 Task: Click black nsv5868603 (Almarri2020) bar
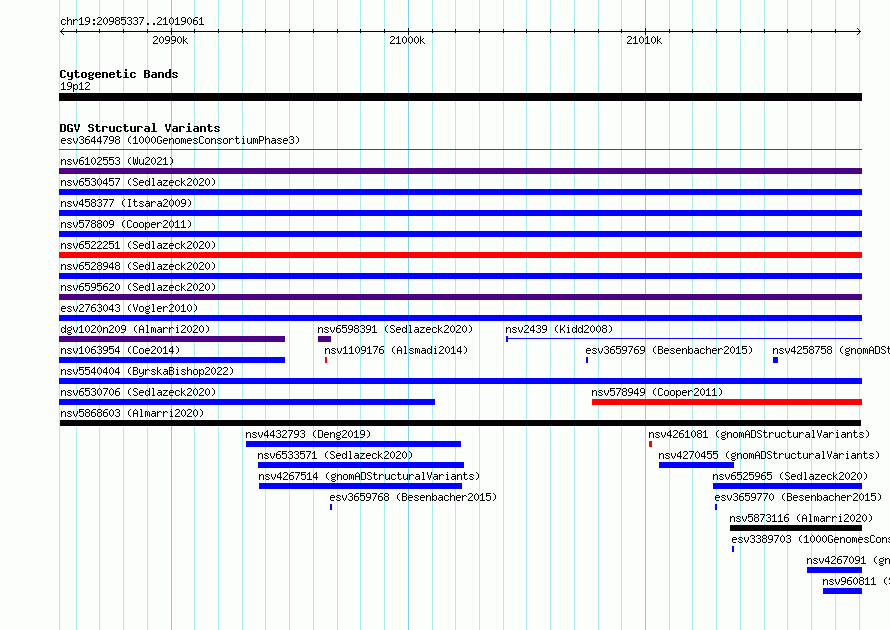pos(460,423)
